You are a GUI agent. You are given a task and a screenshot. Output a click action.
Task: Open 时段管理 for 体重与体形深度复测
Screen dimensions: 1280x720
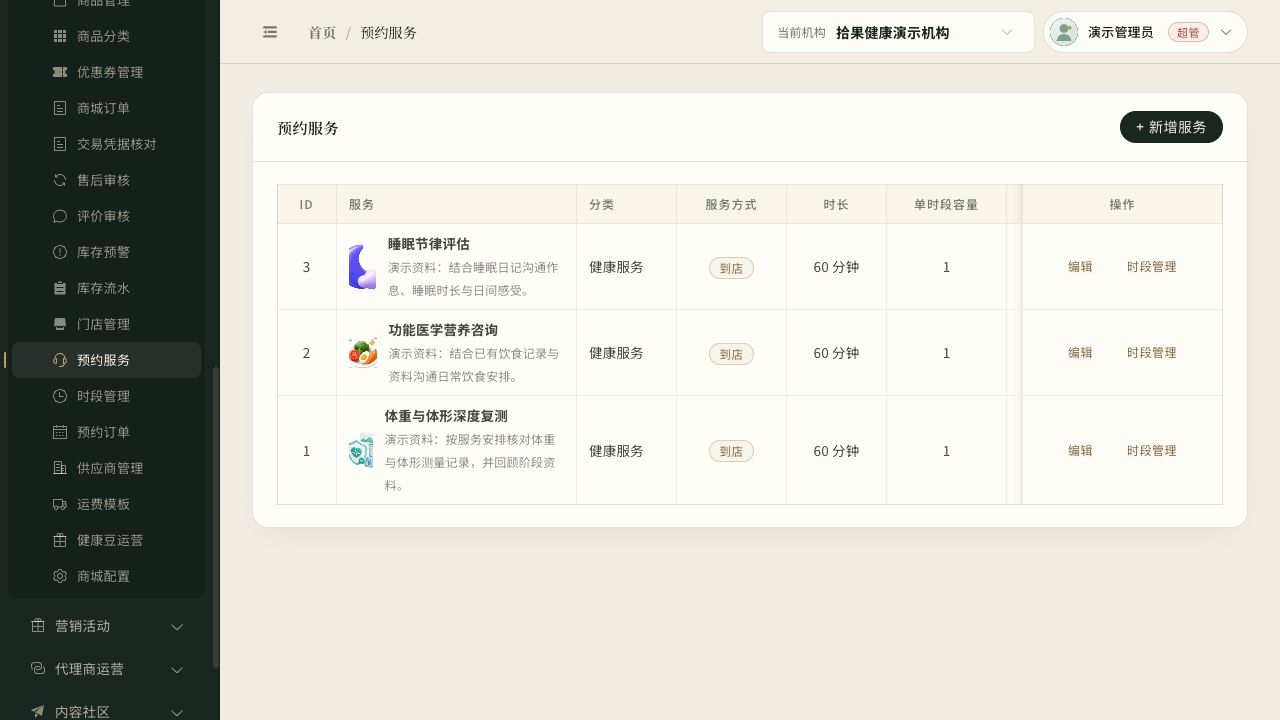1151,451
